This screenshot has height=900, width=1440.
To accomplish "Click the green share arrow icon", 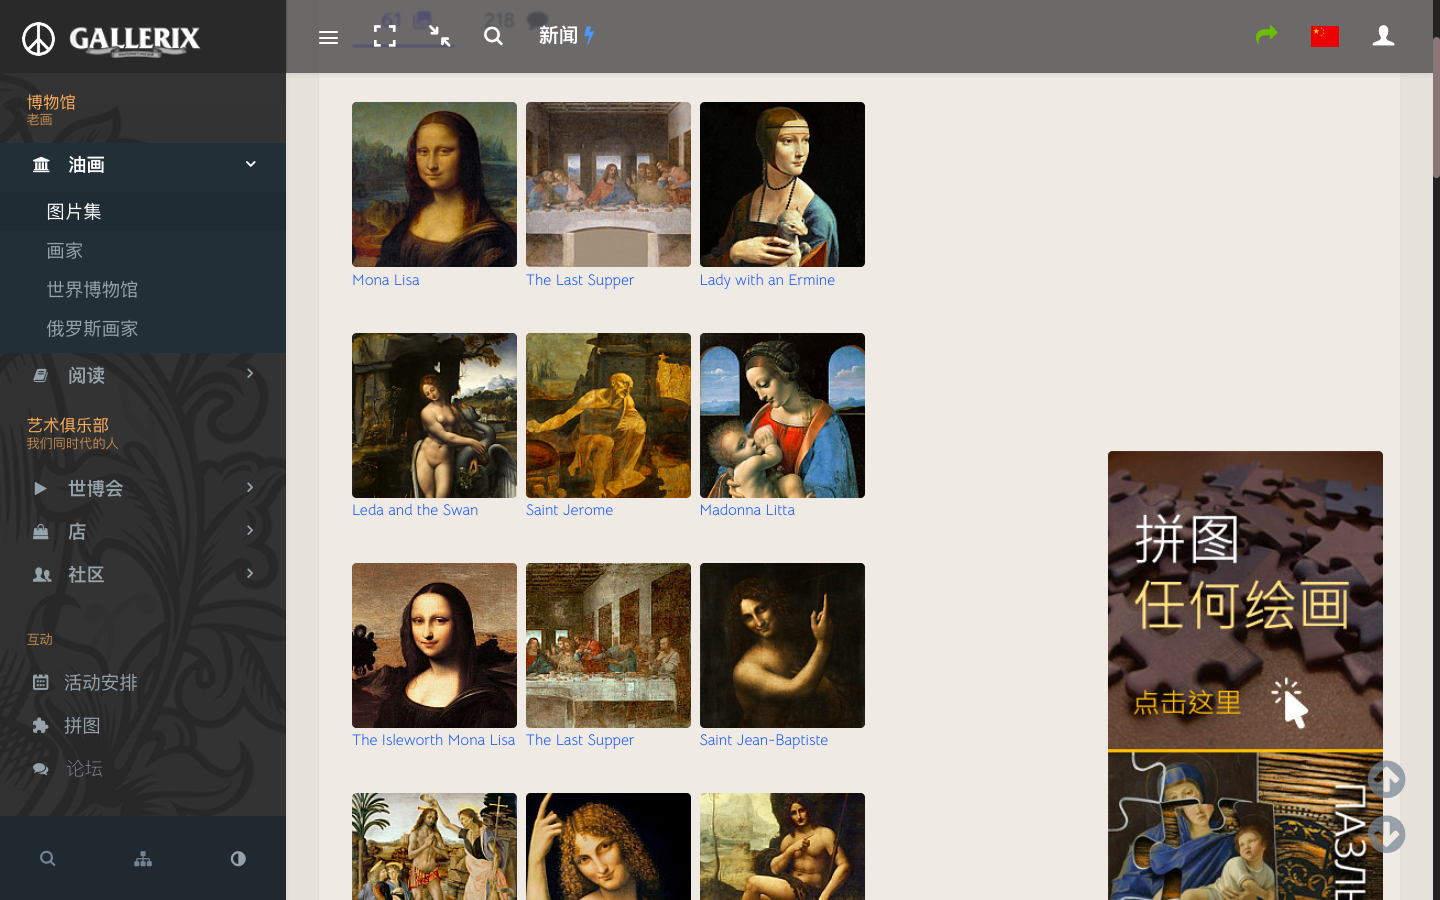I will pos(1267,35).
